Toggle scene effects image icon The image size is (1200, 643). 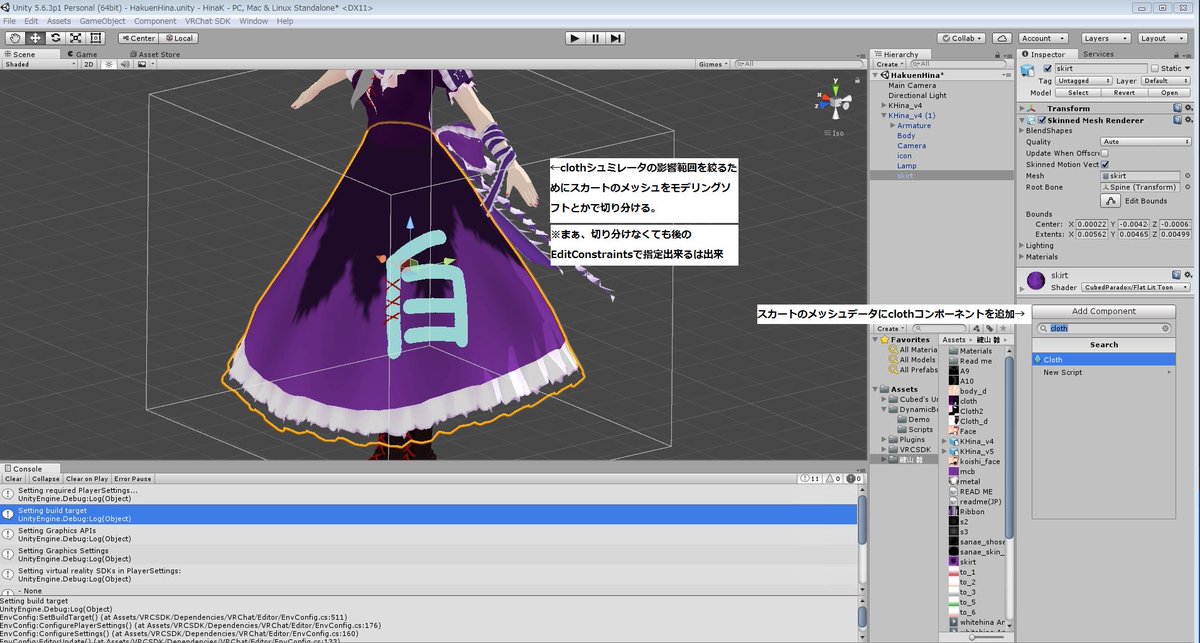[x=142, y=64]
